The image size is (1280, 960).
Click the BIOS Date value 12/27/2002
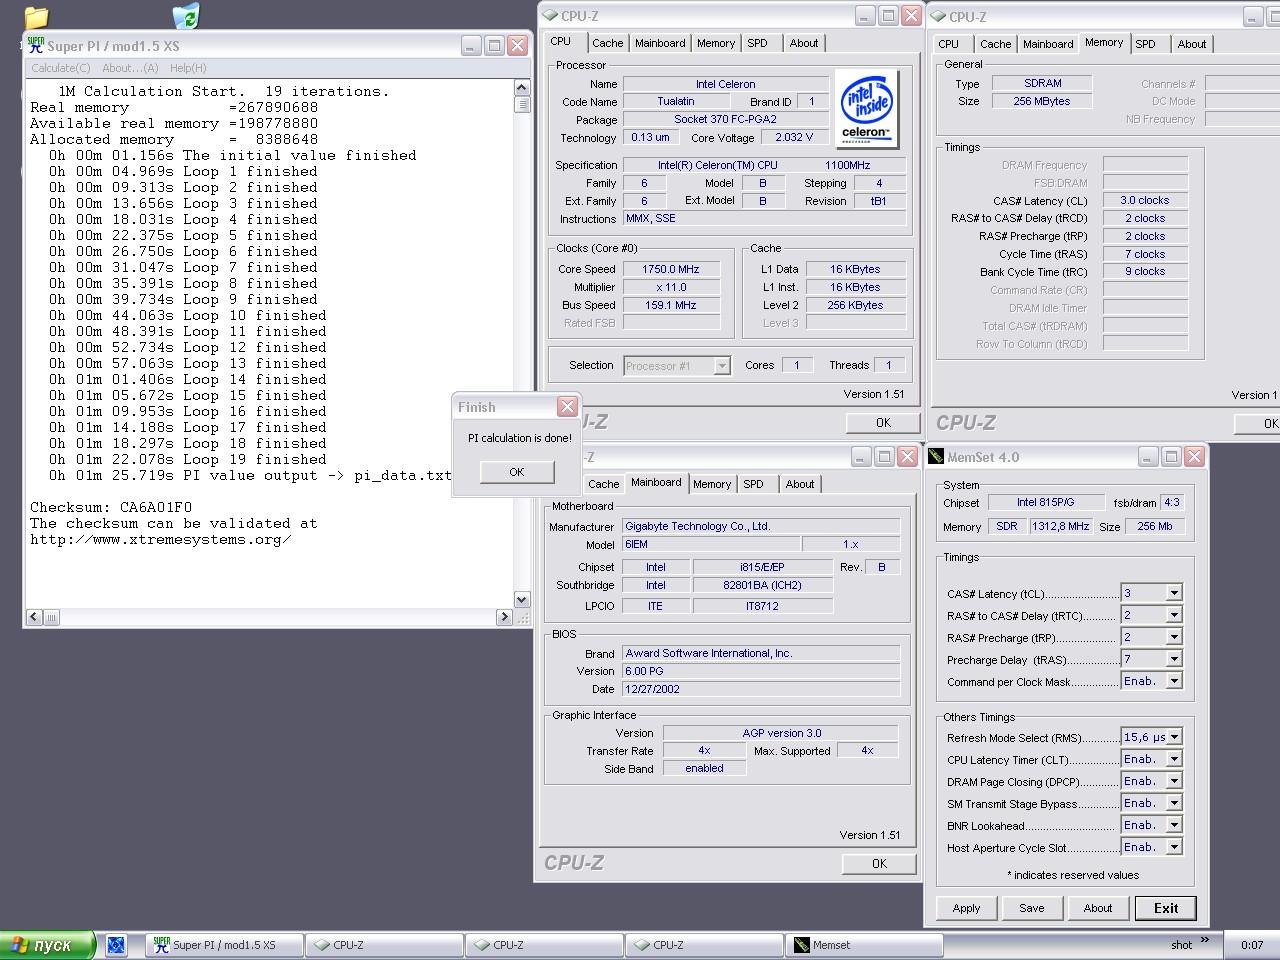[x=761, y=689]
